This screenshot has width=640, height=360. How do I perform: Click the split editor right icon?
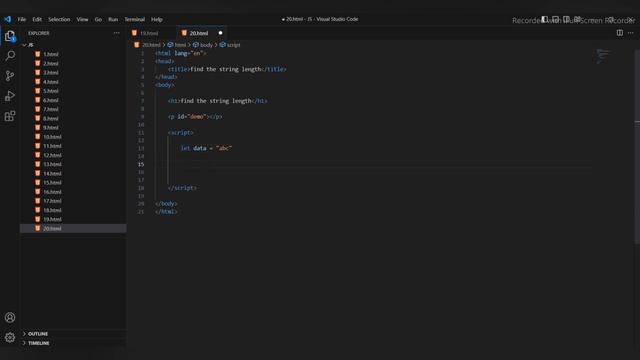pos(620,33)
